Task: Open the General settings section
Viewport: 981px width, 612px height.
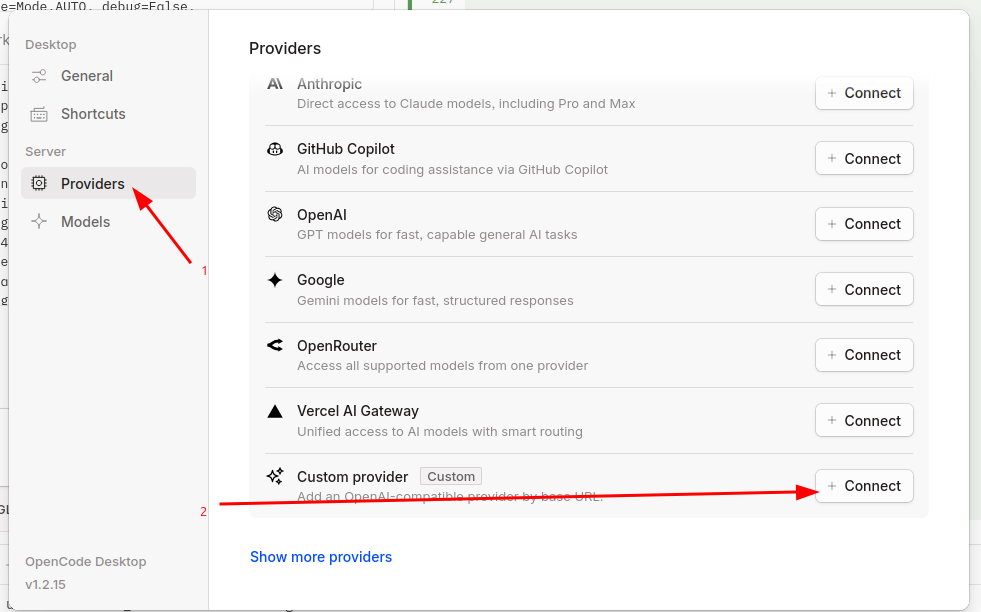Action: tap(86, 76)
